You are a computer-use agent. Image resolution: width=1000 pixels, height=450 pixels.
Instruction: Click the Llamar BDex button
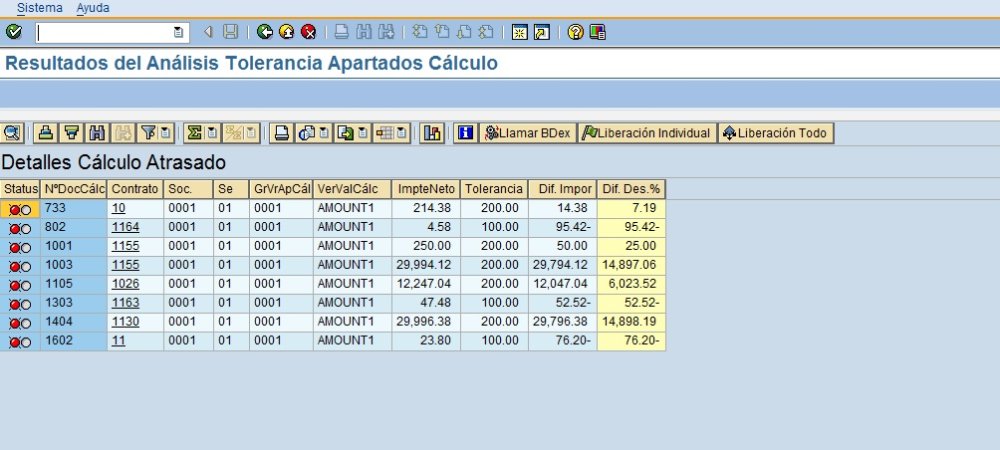click(528, 133)
